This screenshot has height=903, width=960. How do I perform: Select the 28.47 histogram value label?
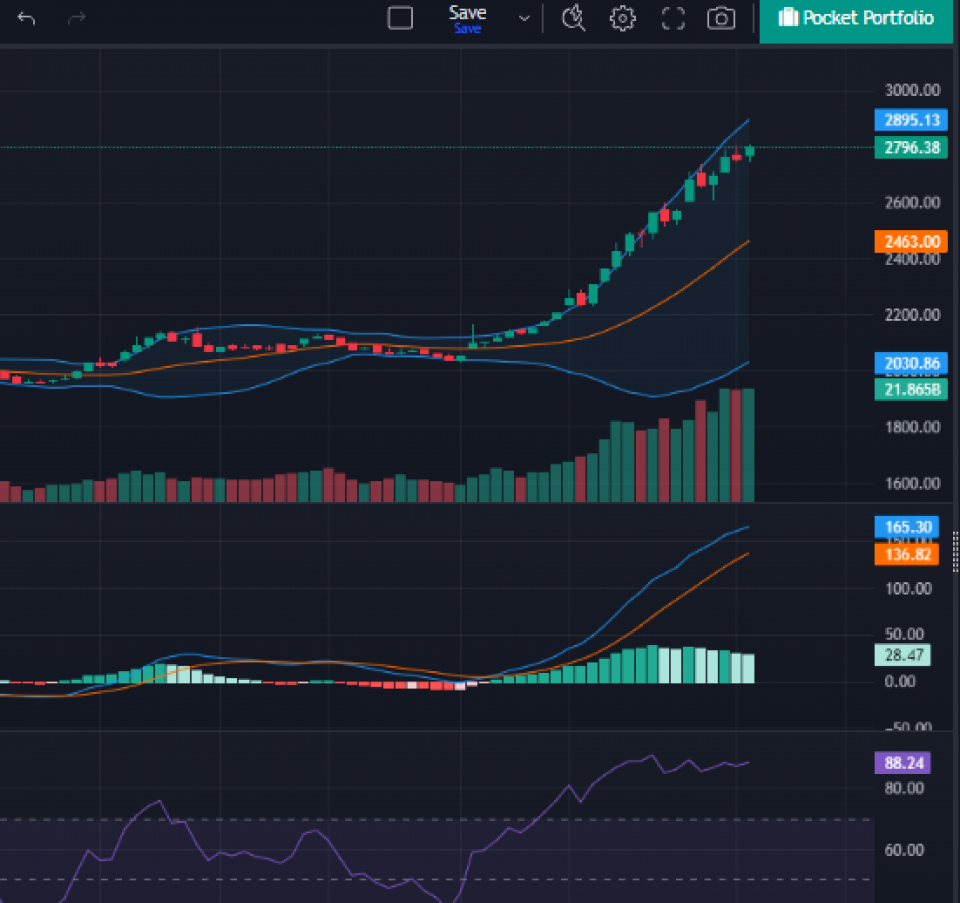[903, 655]
